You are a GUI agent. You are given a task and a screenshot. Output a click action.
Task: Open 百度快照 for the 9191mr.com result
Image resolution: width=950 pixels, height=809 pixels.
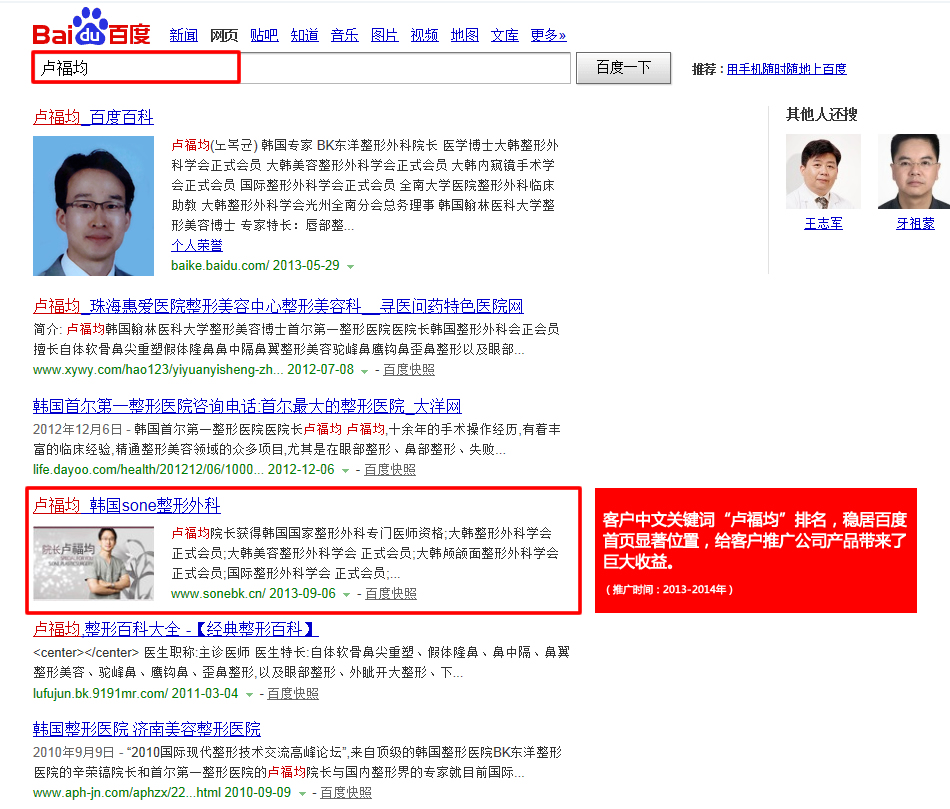pyautogui.click(x=293, y=693)
